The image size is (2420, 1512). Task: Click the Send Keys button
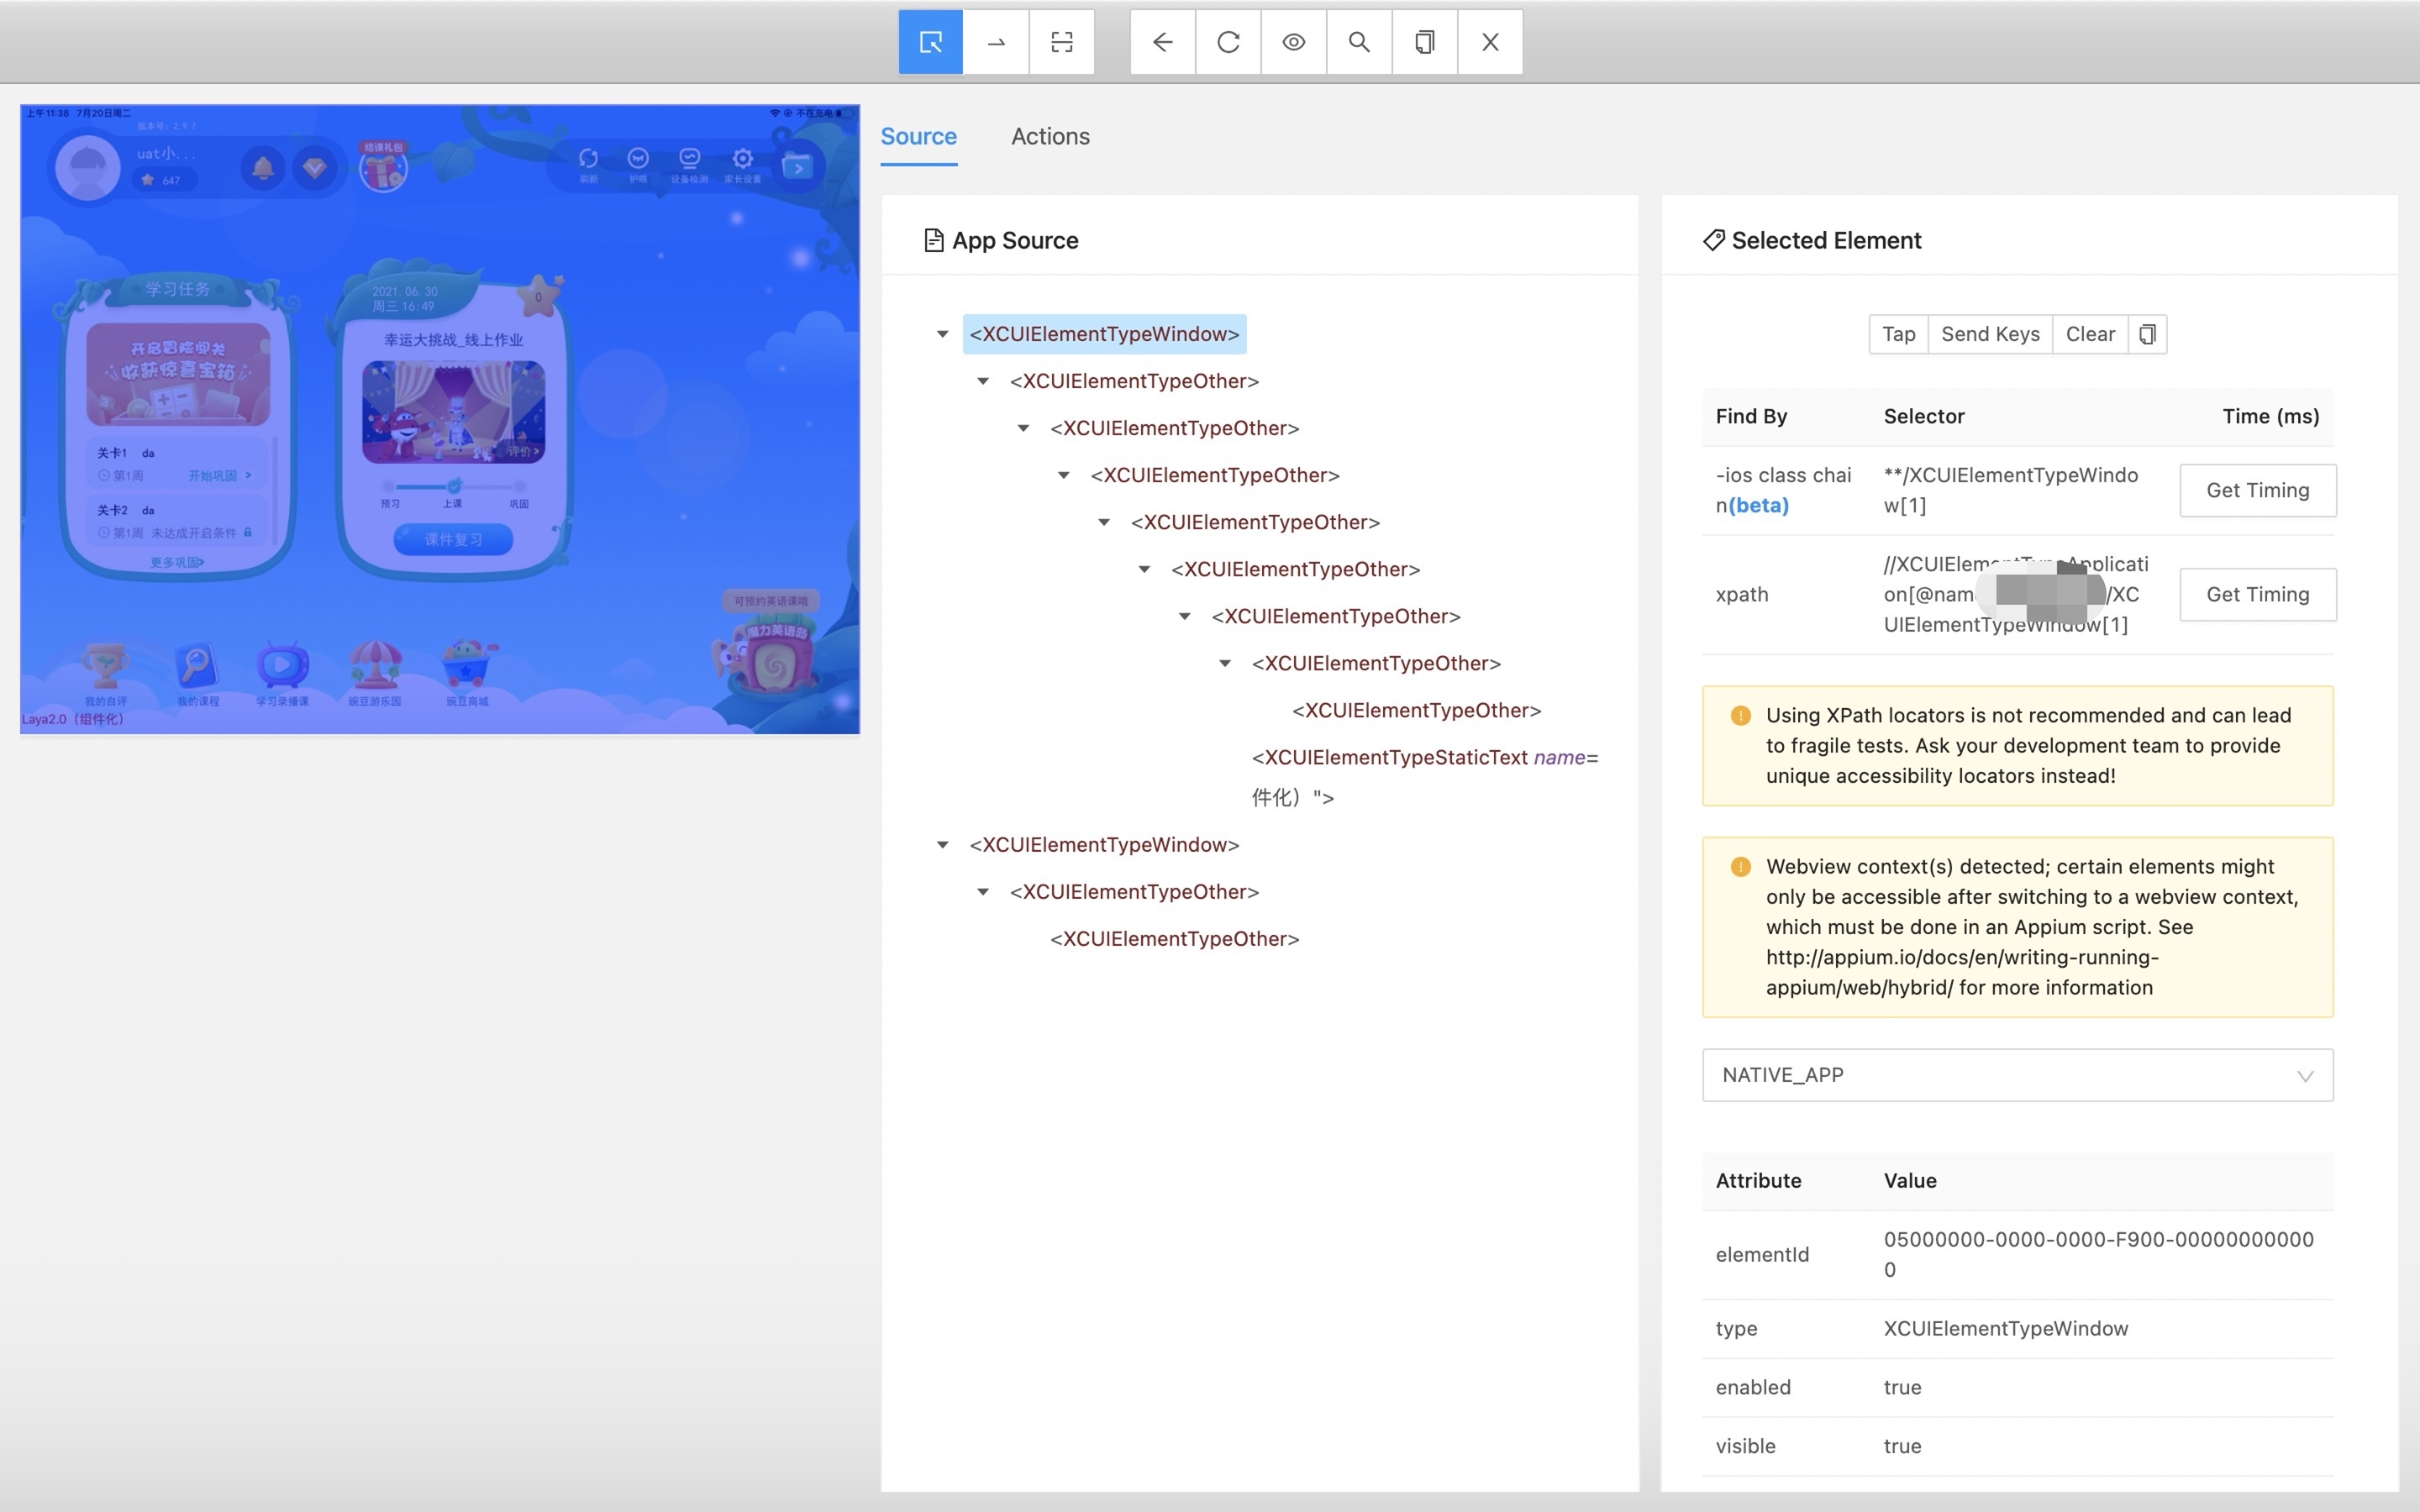[1990, 334]
